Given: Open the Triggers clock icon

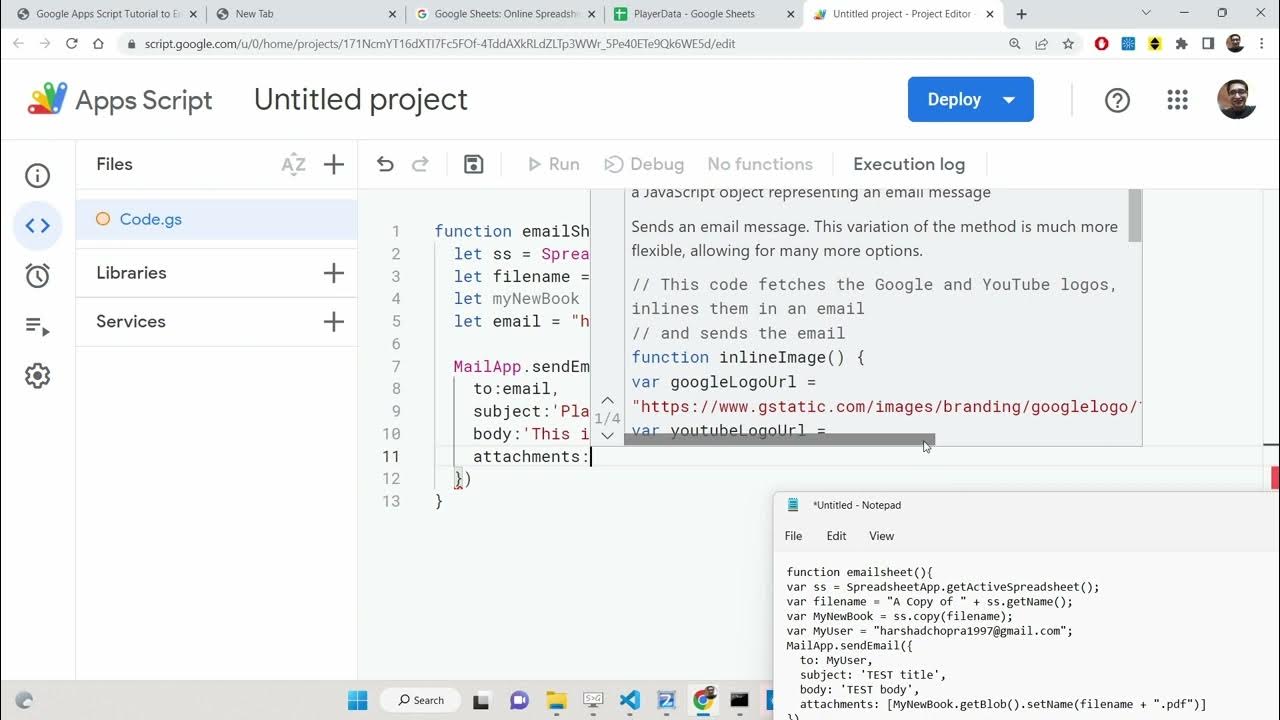Looking at the screenshot, I should pos(37,276).
